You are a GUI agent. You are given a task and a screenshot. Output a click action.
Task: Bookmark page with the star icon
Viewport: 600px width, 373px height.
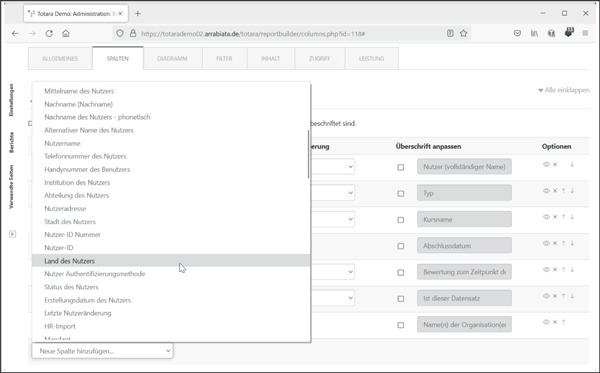pyautogui.click(x=463, y=33)
